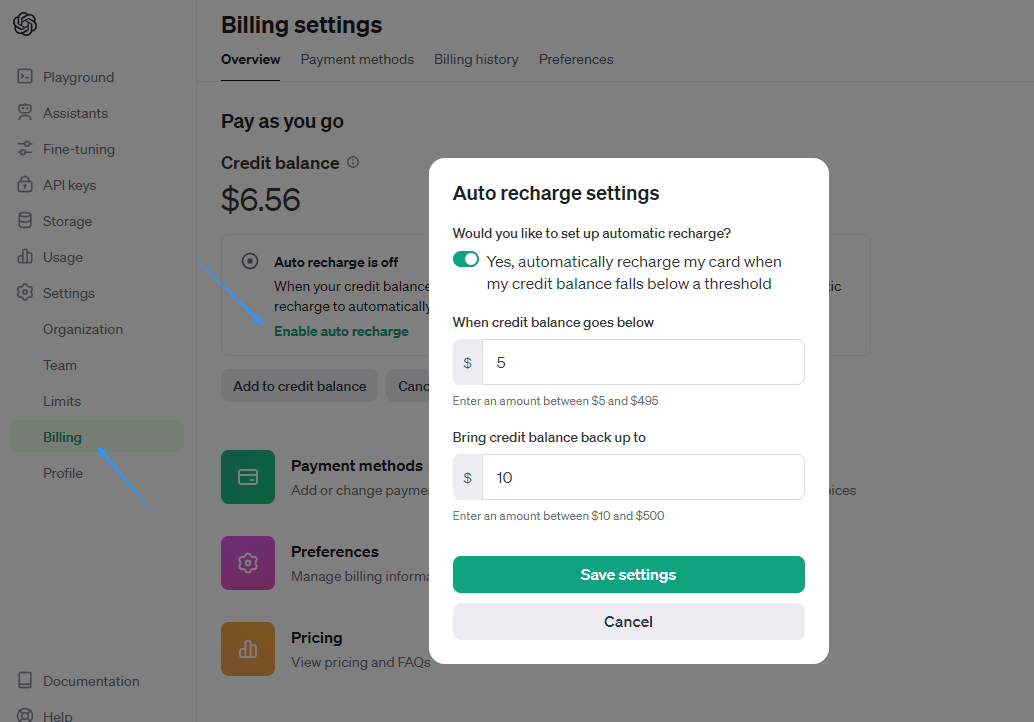The height and width of the screenshot is (722, 1034).
Task: Select the Assistants sidebar icon
Action: [24, 112]
